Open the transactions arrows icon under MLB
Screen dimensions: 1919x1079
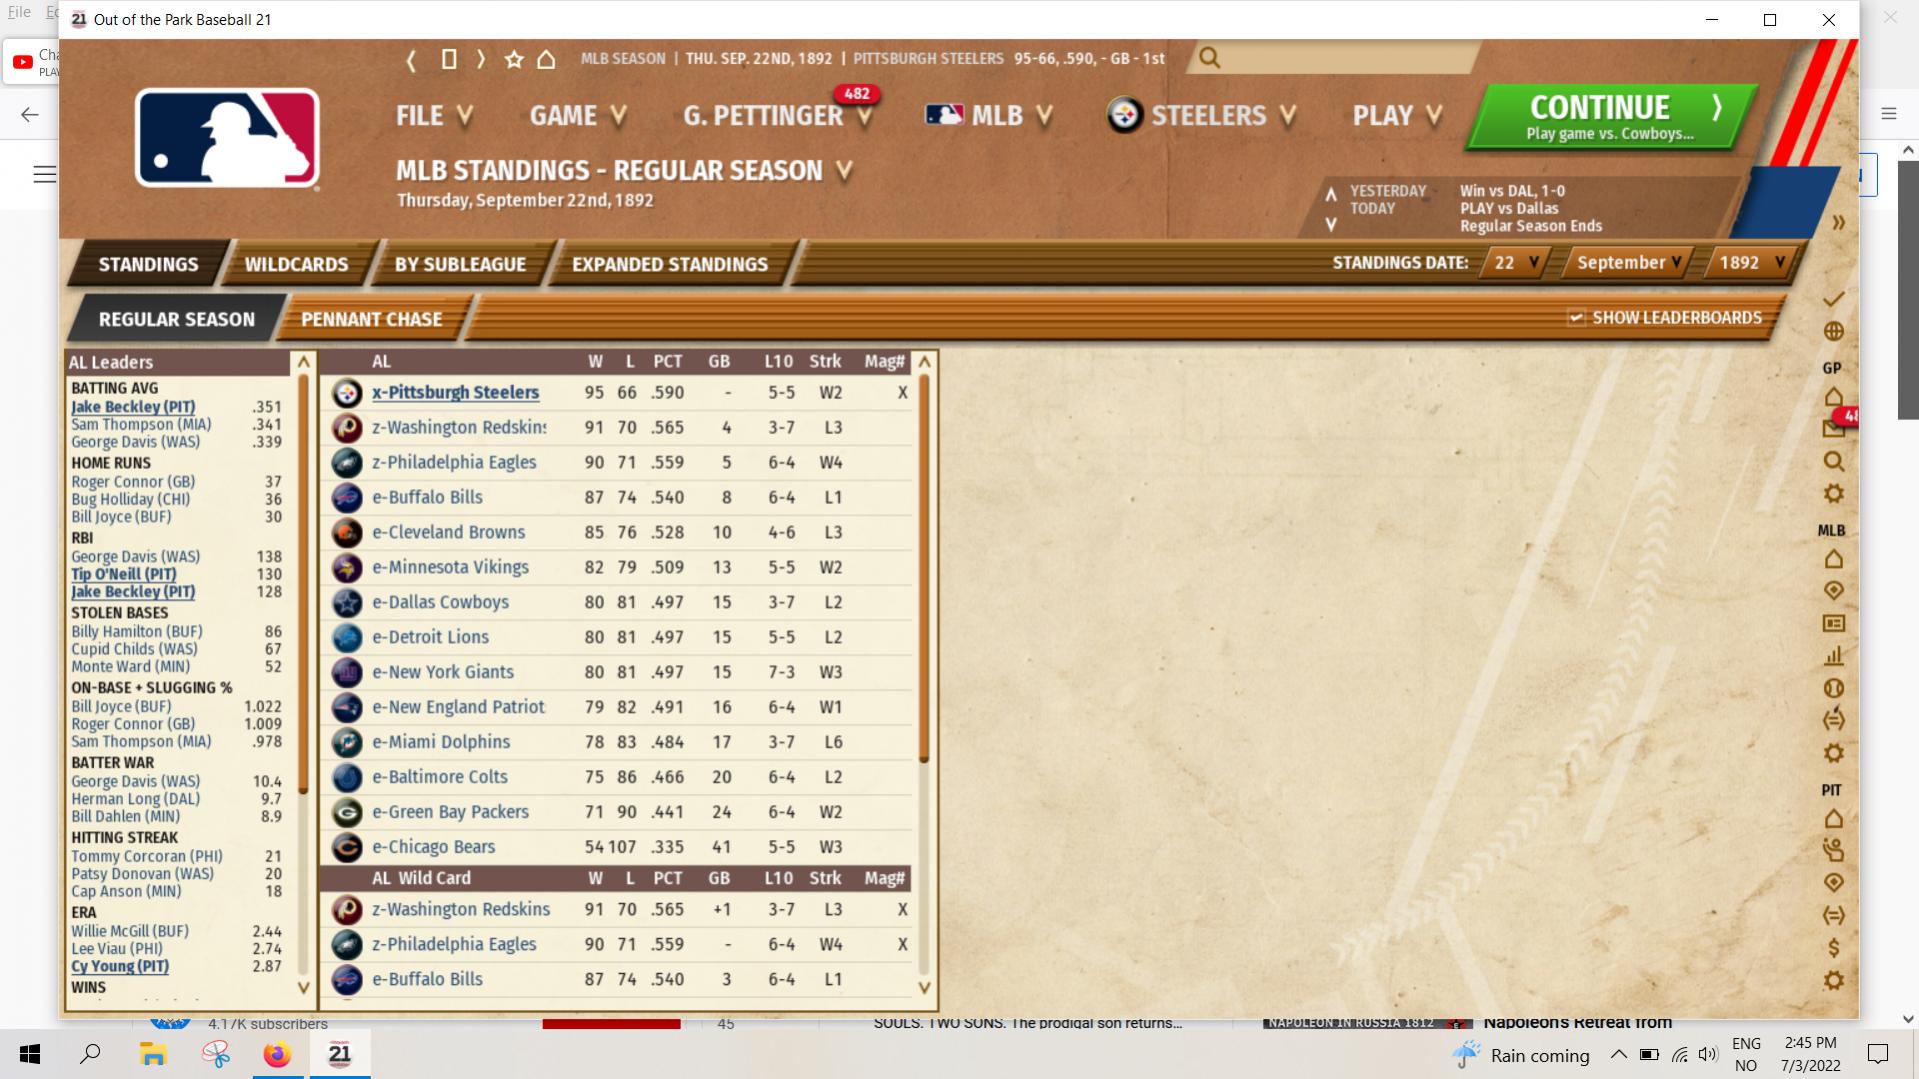click(1833, 720)
